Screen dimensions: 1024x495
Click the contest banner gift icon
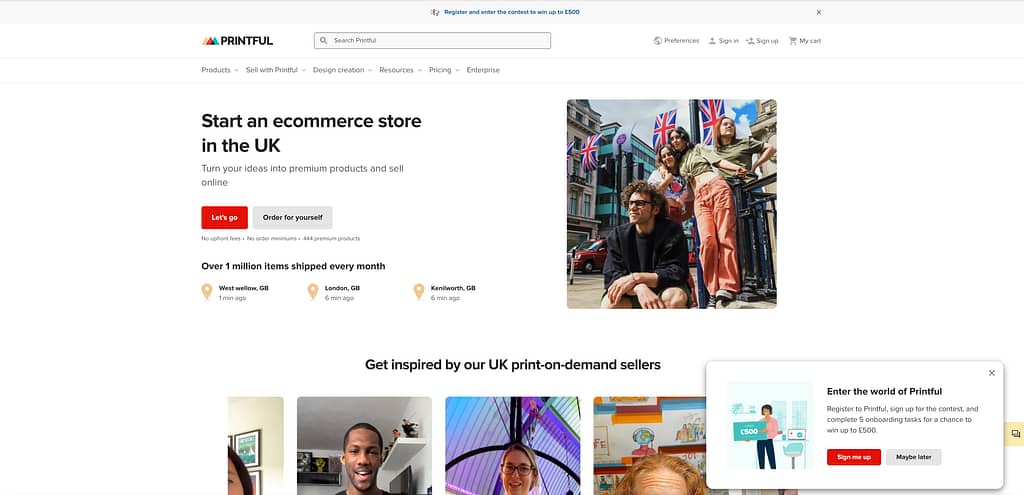[x=435, y=12]
